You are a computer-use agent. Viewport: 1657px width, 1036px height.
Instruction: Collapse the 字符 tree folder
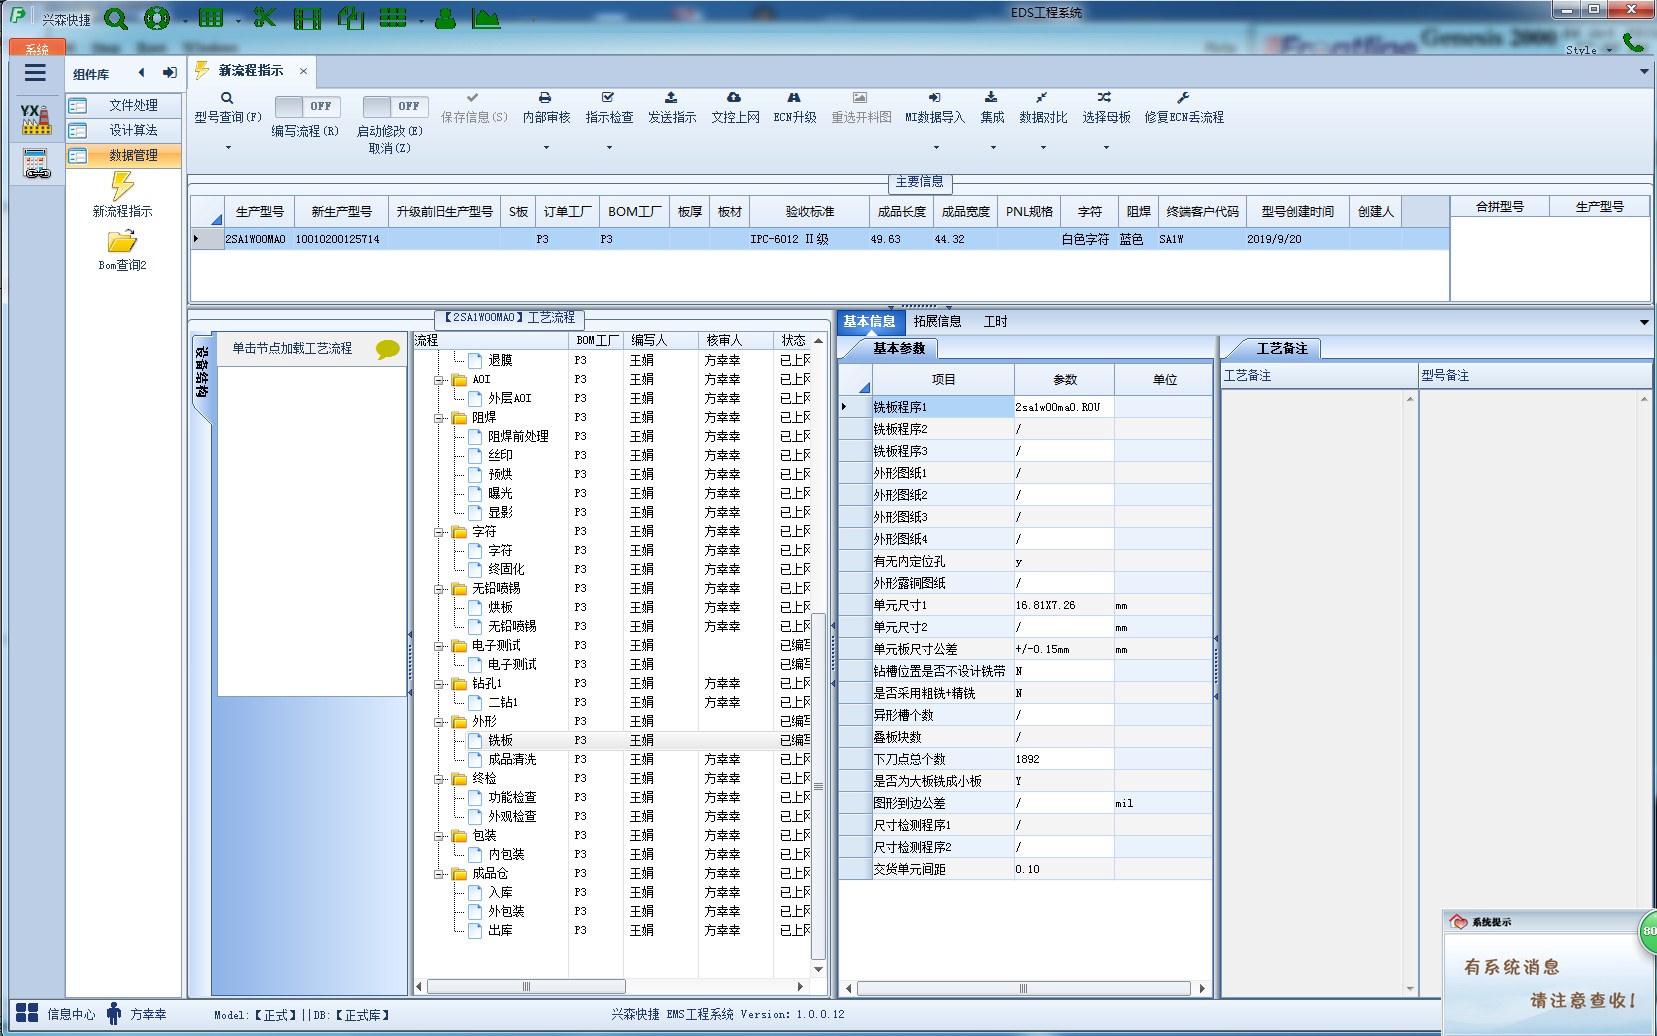(439, 532)
